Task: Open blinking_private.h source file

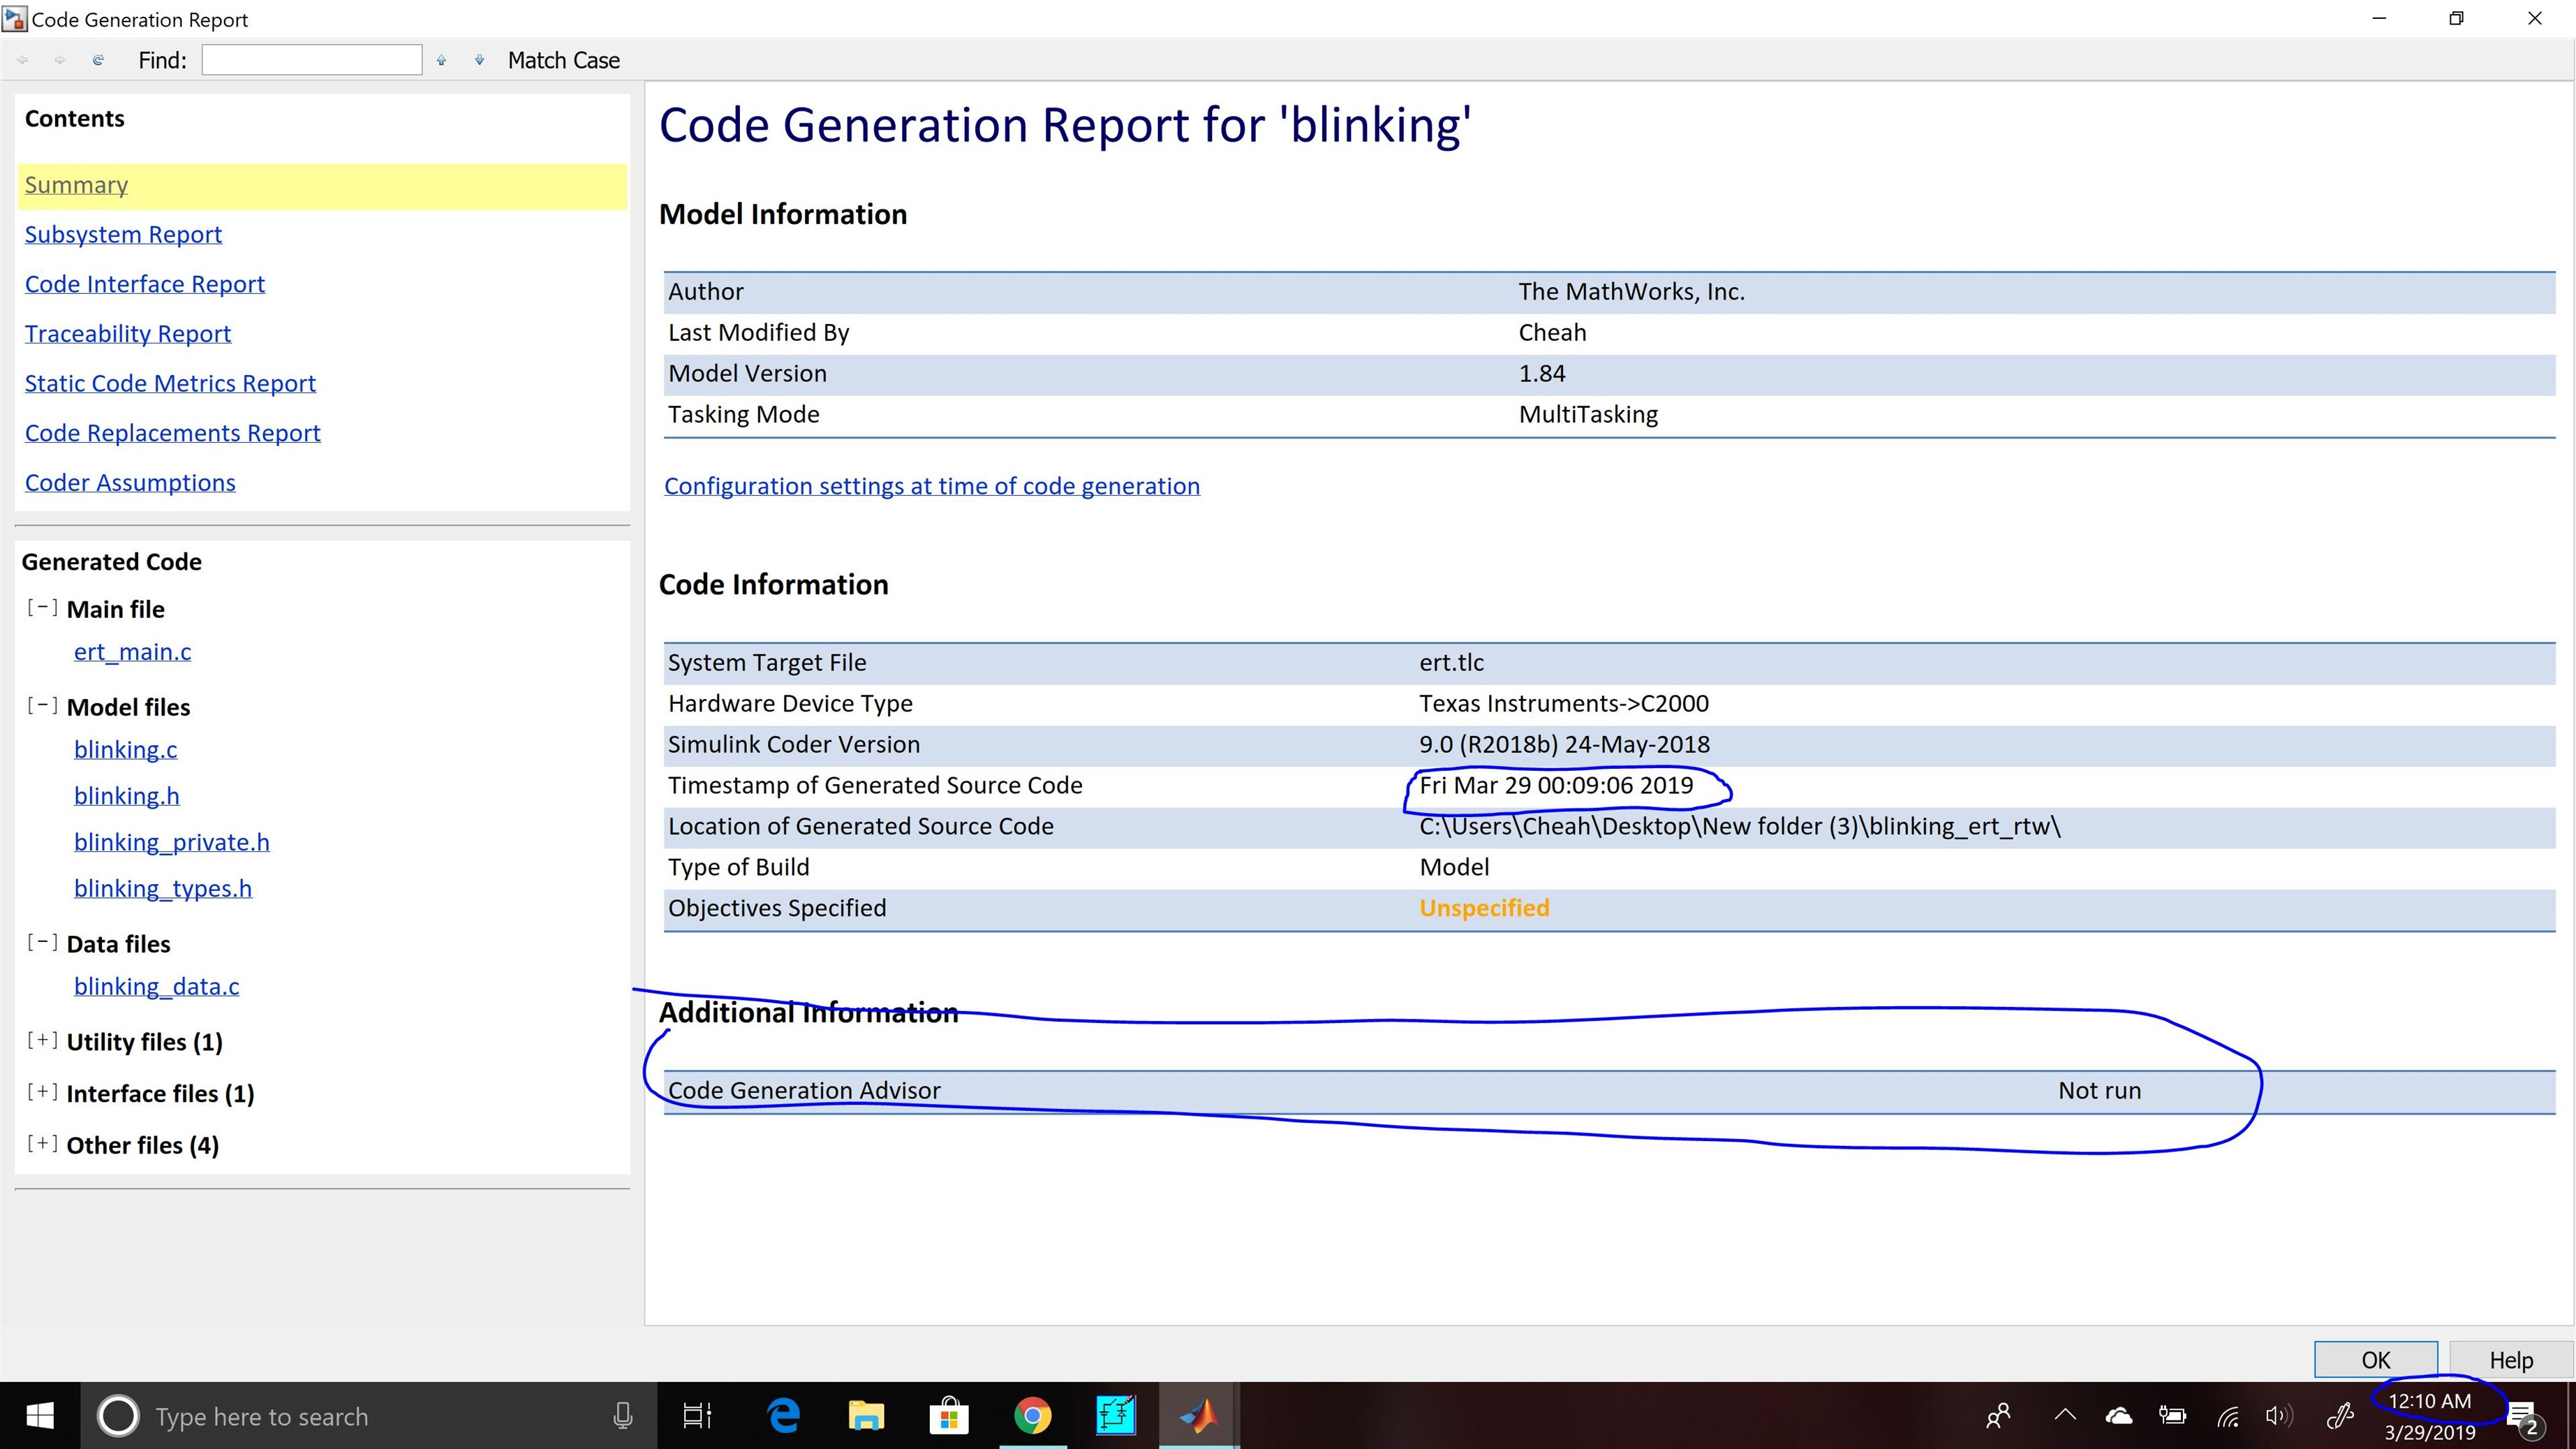Action: point(171,842)
